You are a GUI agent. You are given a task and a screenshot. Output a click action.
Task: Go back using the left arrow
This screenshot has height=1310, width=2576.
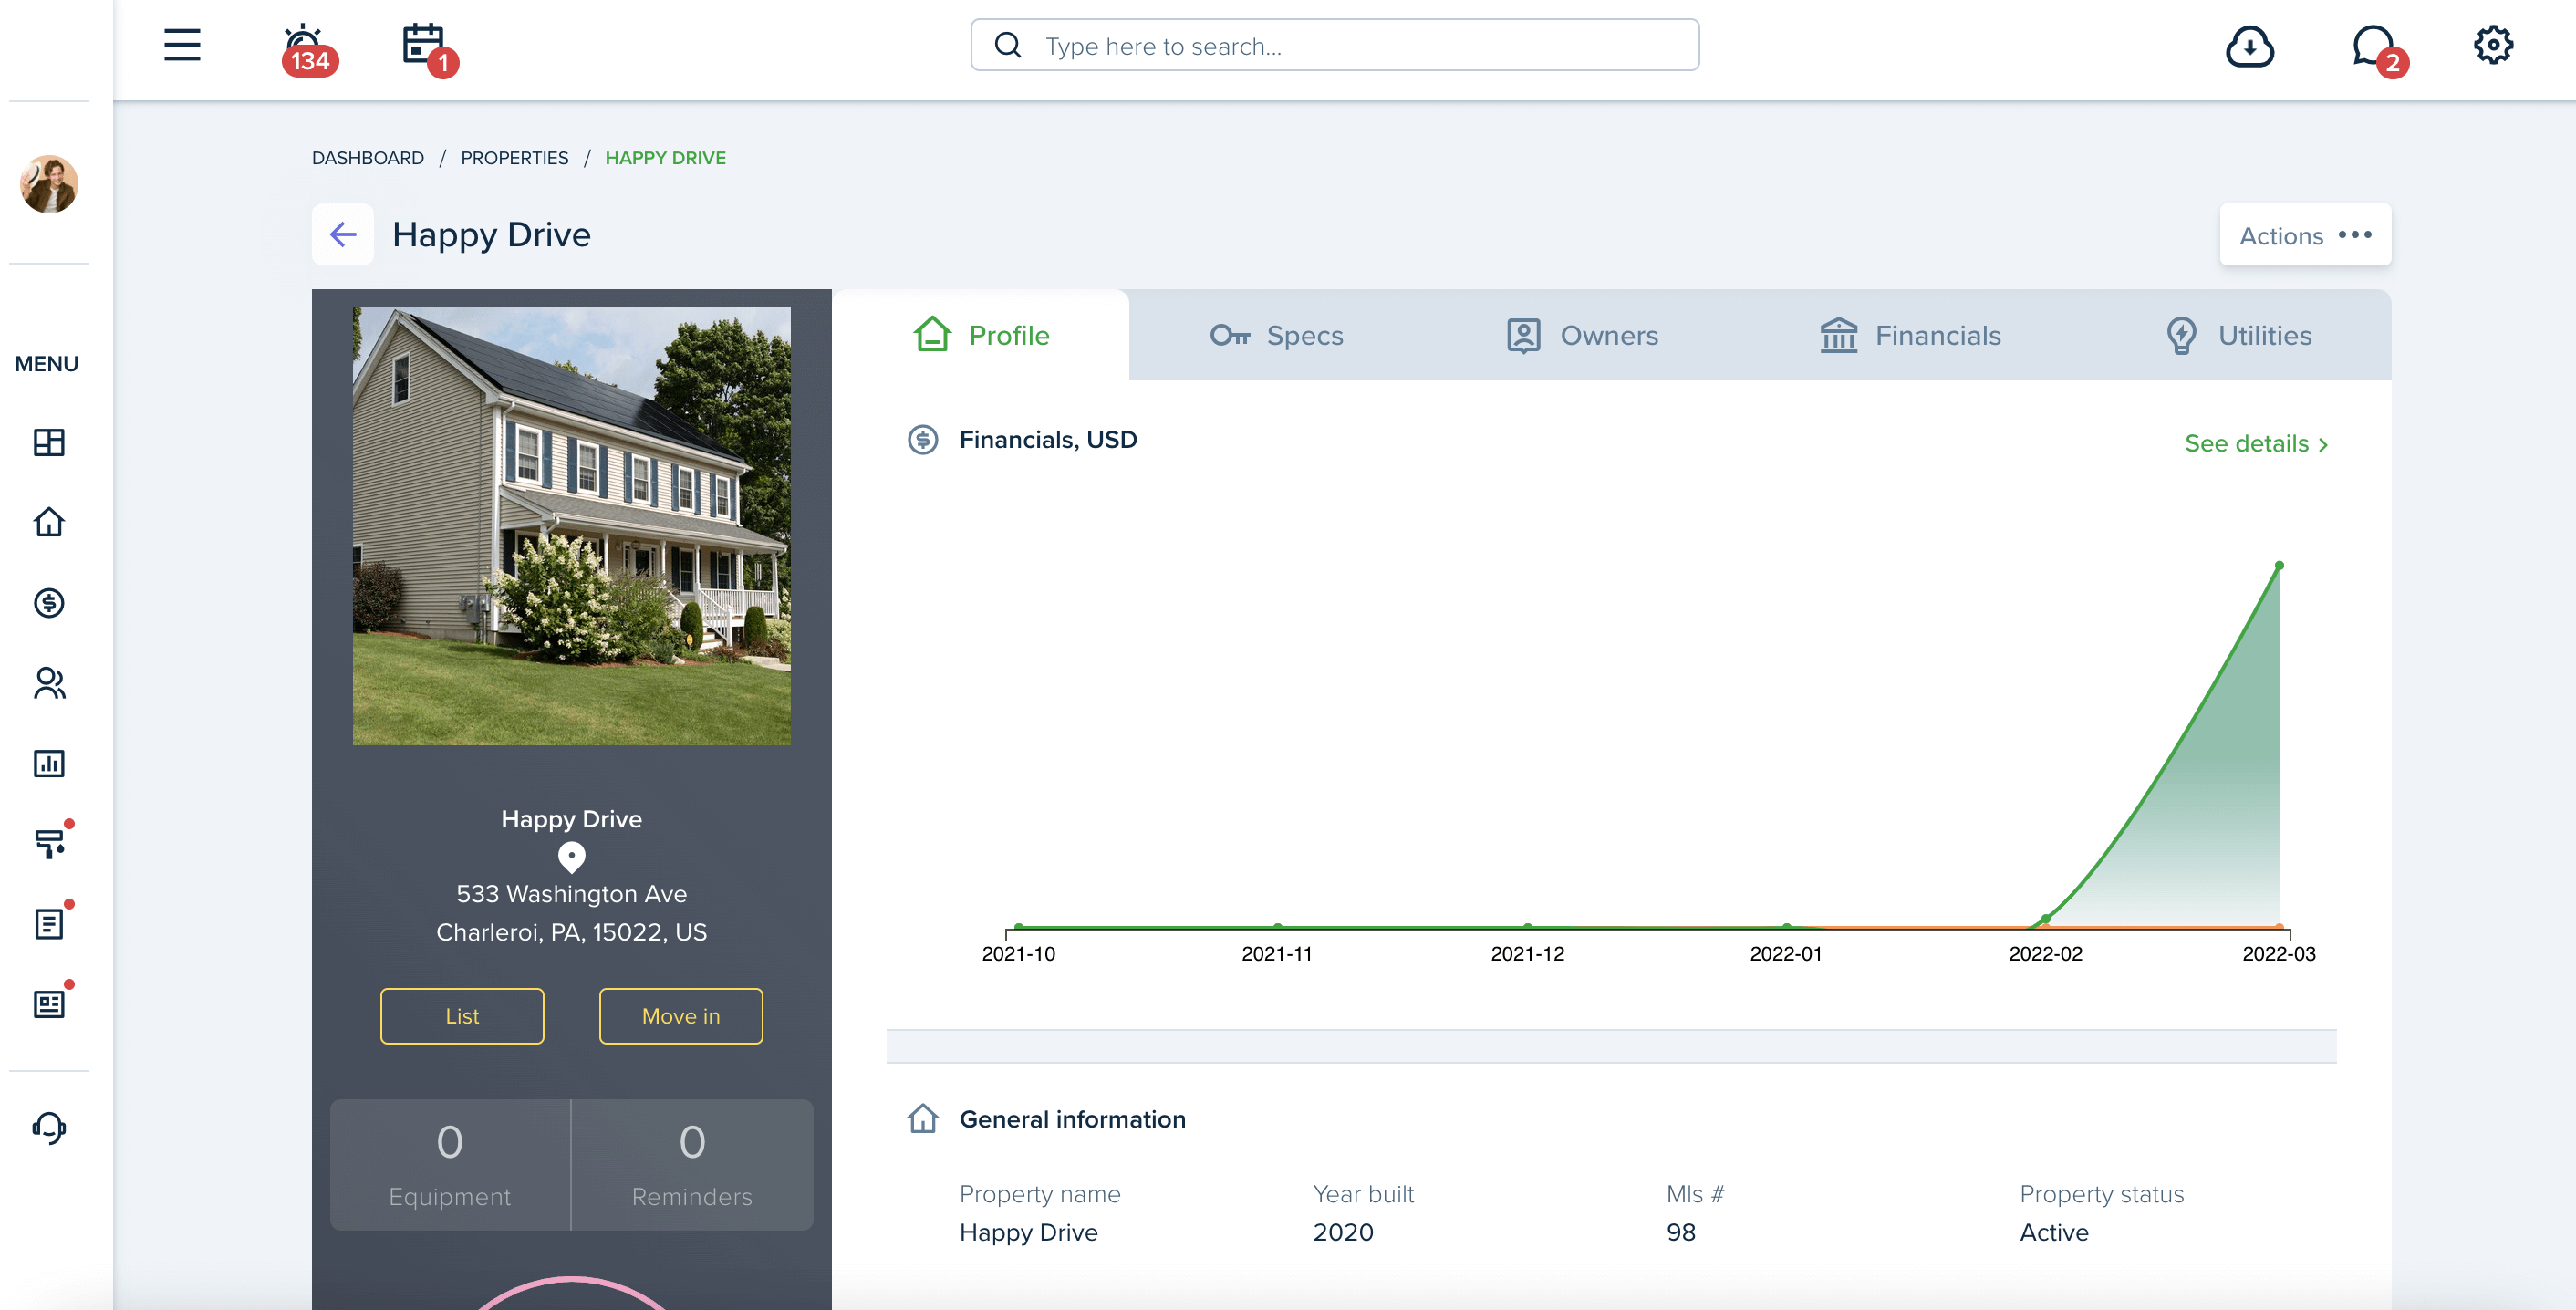pyautogui.click(x=343, y=234)
